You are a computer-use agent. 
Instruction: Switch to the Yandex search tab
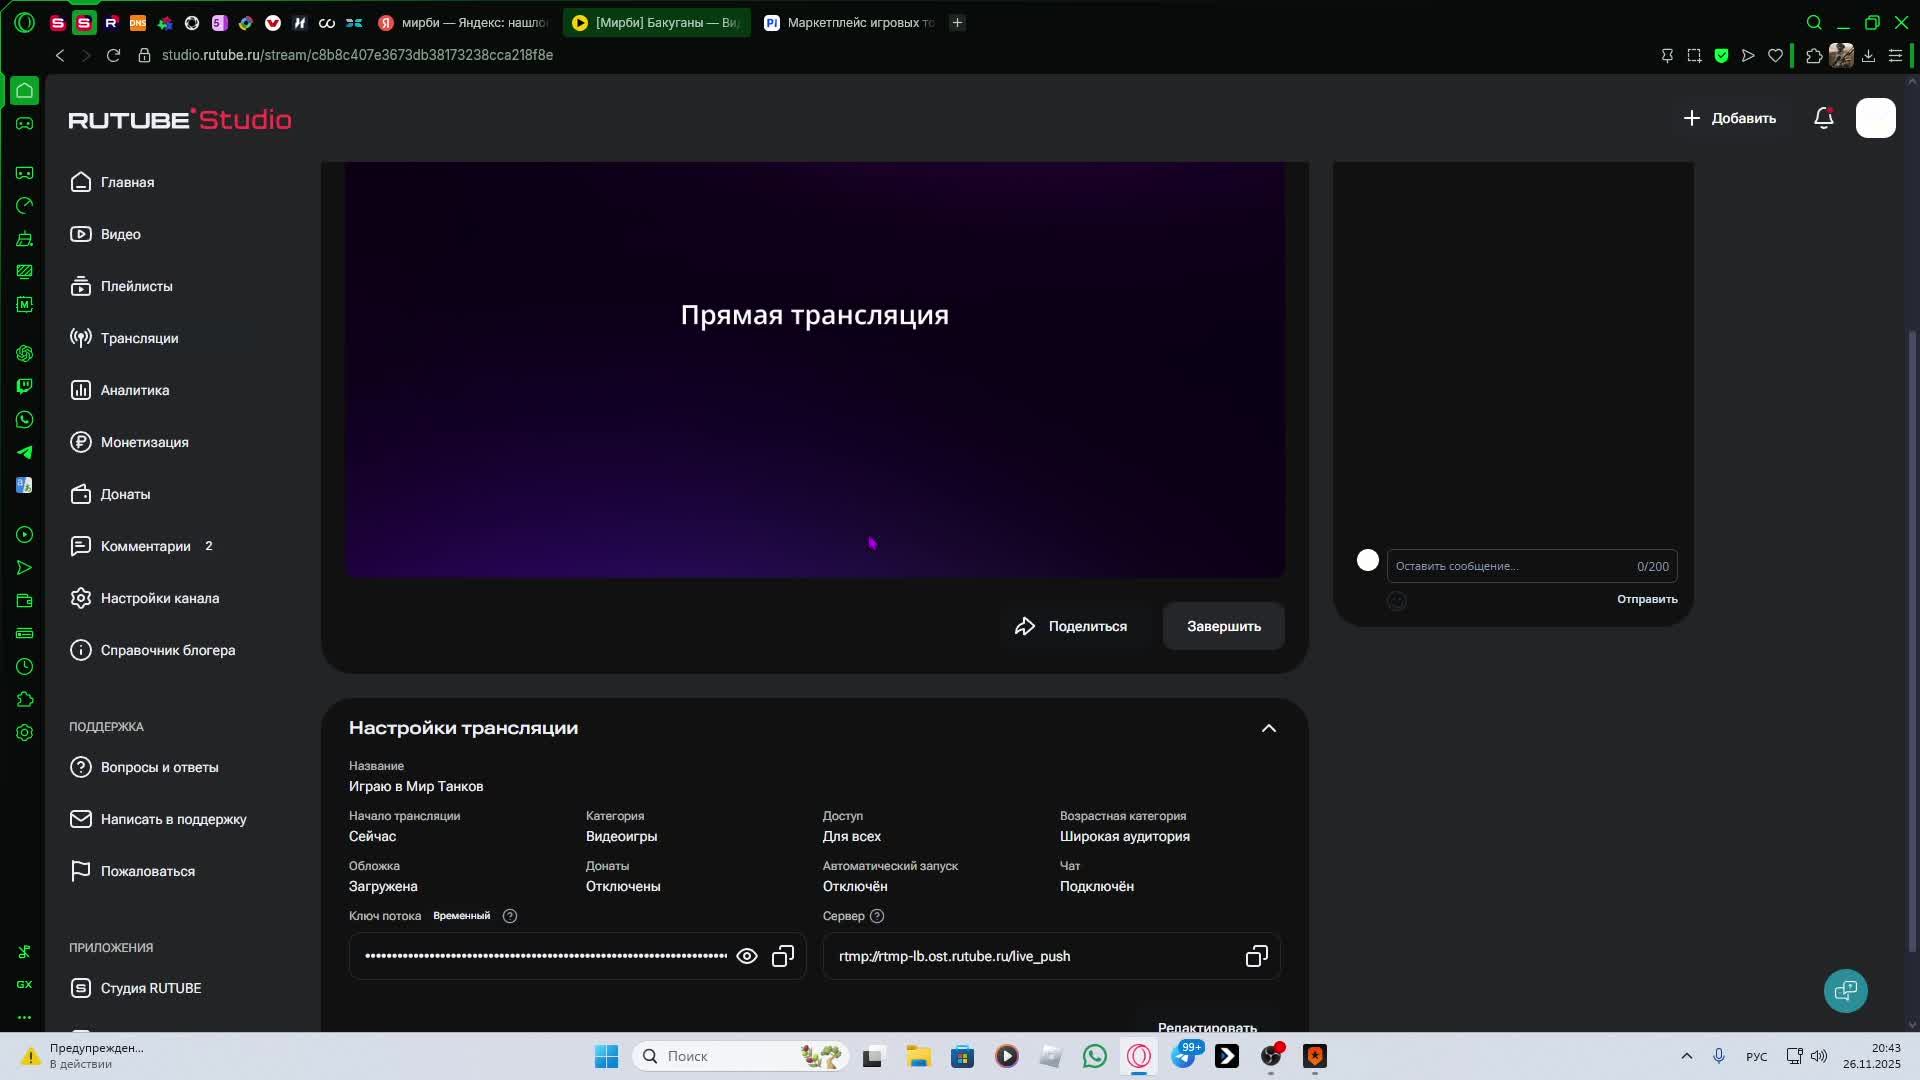point(465,23)
